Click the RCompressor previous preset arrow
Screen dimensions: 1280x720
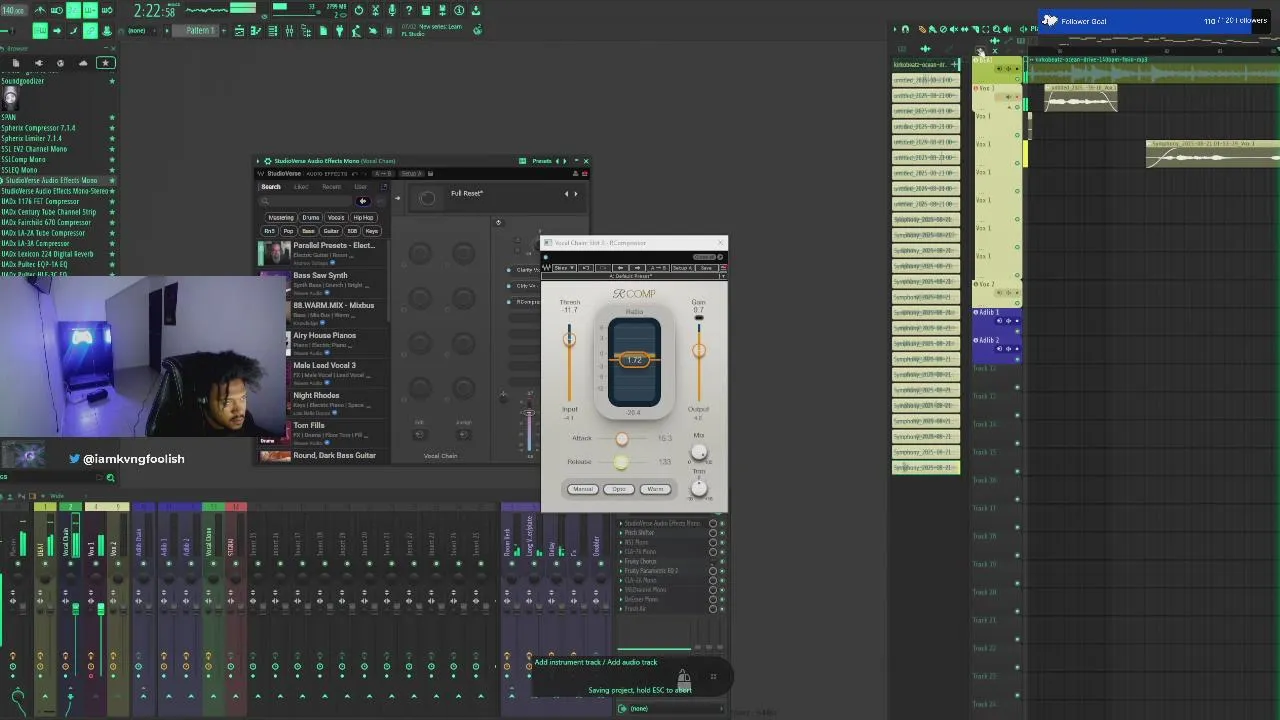620,268
